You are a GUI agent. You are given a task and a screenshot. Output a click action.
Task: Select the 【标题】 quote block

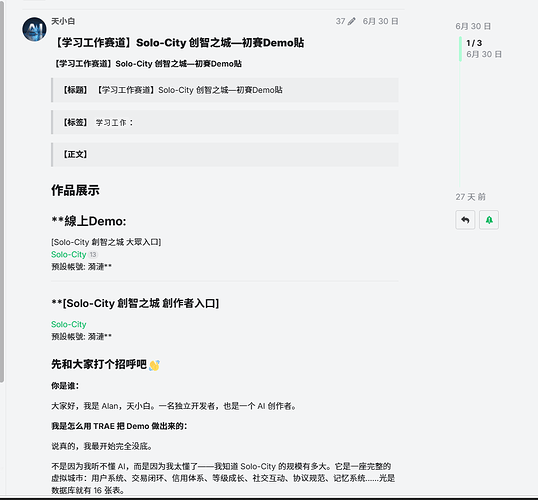(225, 90)
